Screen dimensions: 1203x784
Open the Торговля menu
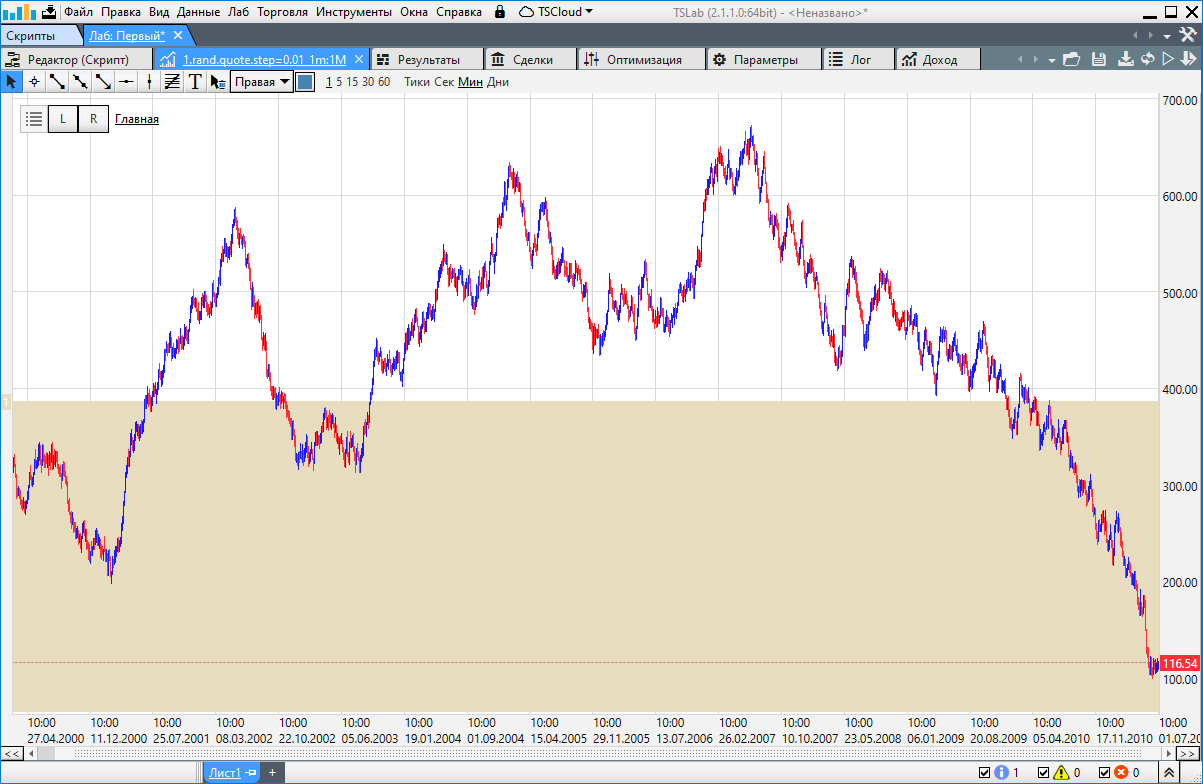click(282, 12)
